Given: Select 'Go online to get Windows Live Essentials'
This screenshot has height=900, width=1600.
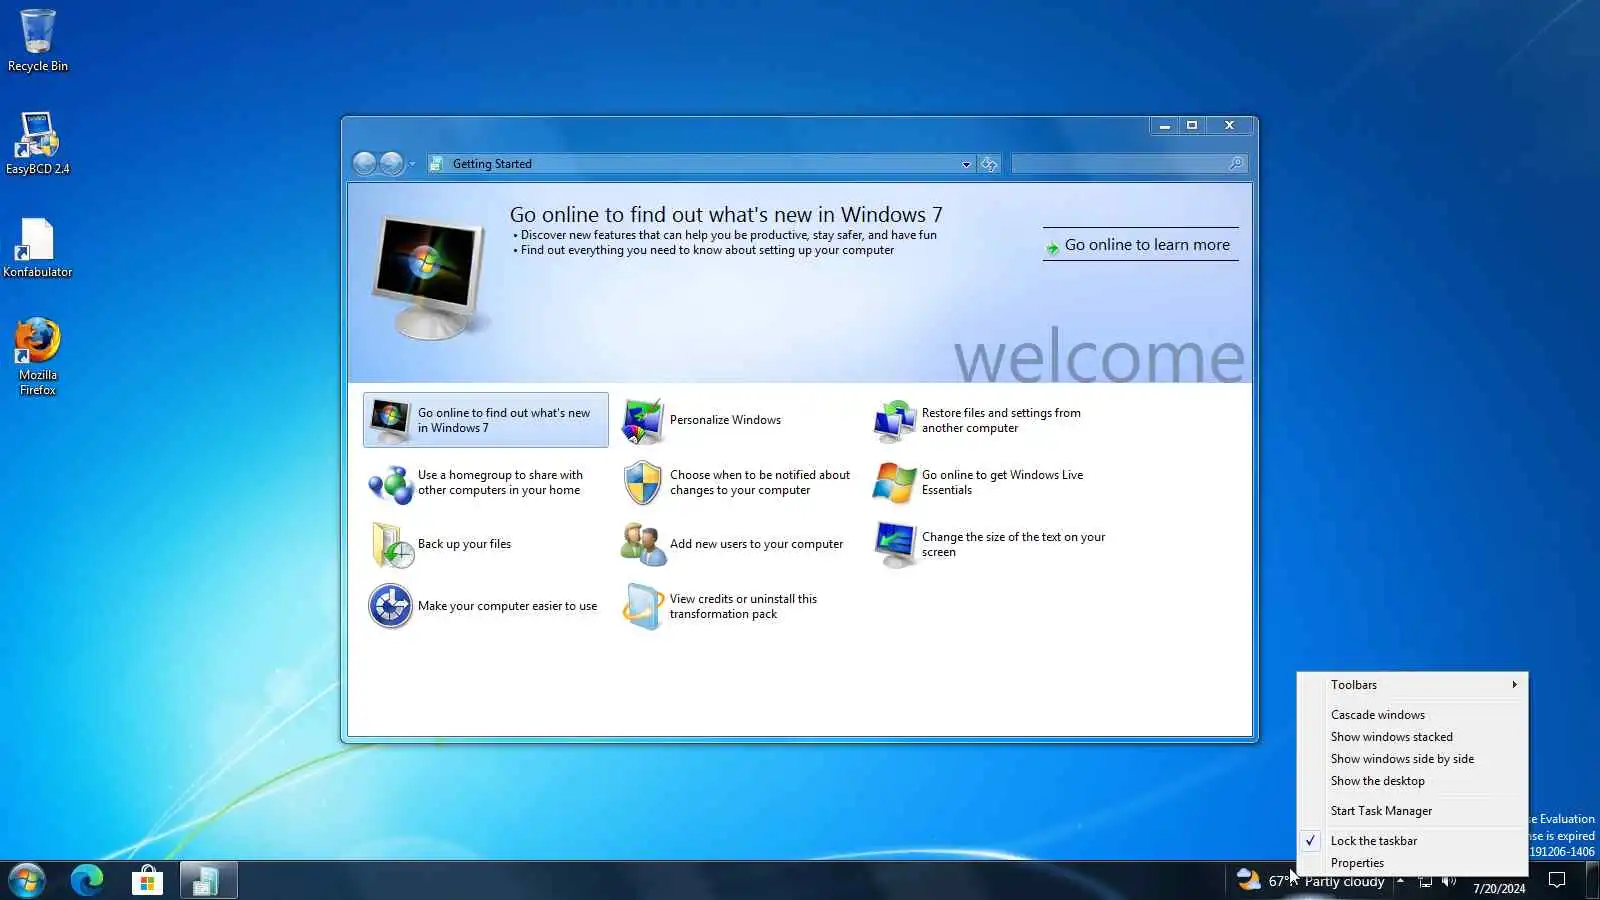Looking at the screenshot, I should [x=978, y=483].
